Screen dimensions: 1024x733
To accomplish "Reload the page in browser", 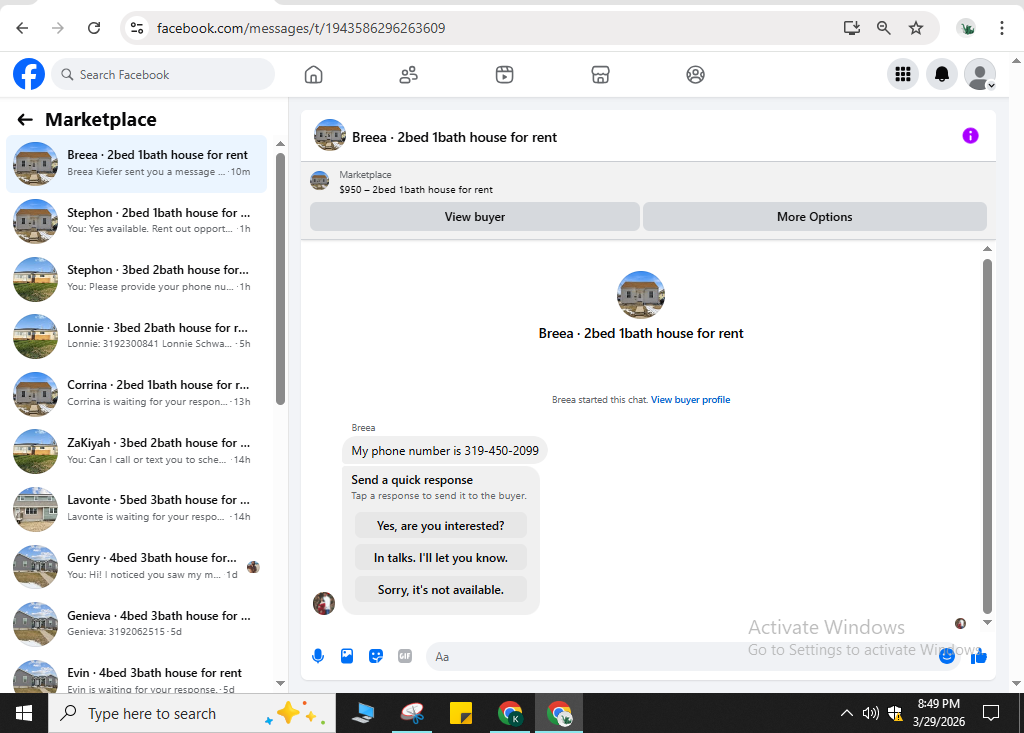I will pyautogui.click(x=94, y=28).
